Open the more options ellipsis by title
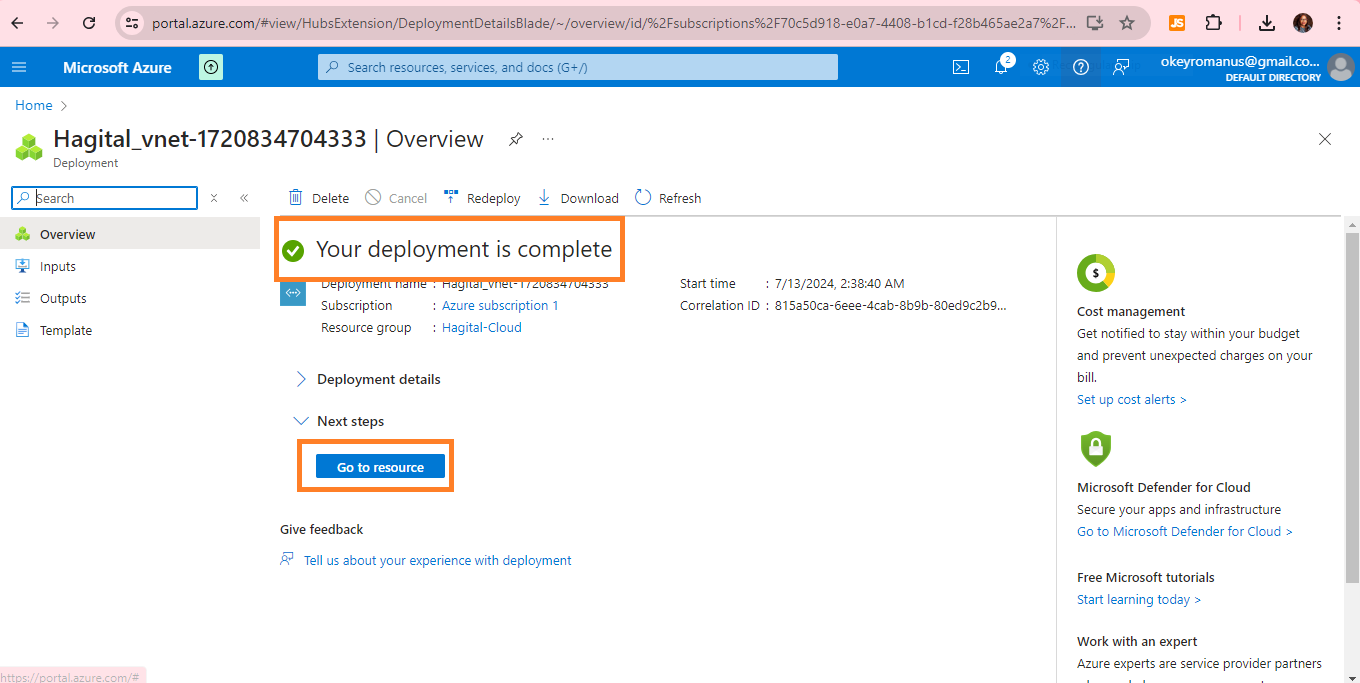Screen dimensions: 1360x683 (548, 139)
